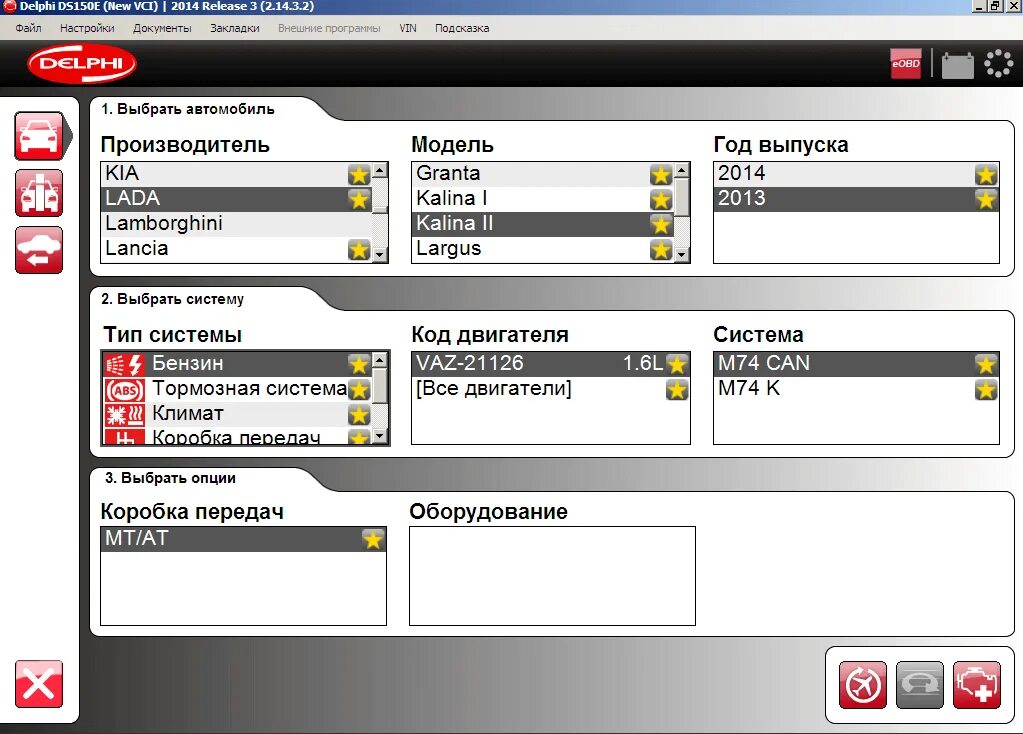Select manufacturer Lancia

pos(236,249)
